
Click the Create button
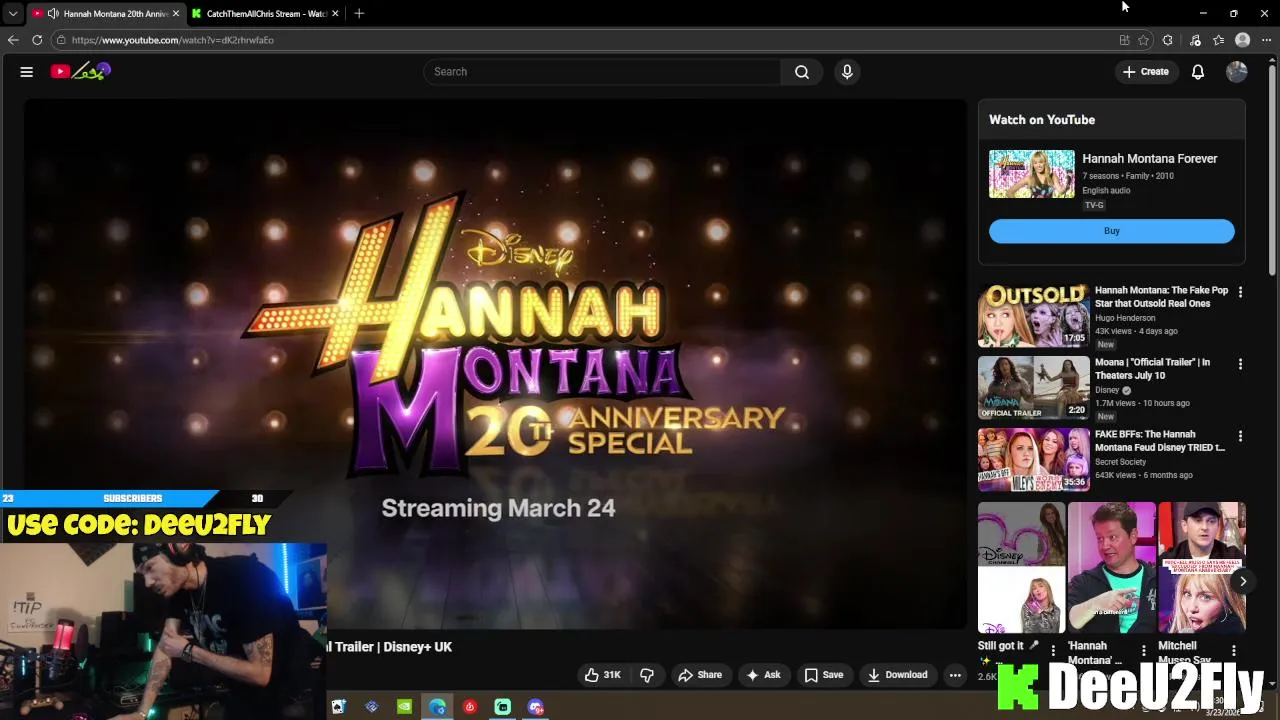click(1146, 72)
